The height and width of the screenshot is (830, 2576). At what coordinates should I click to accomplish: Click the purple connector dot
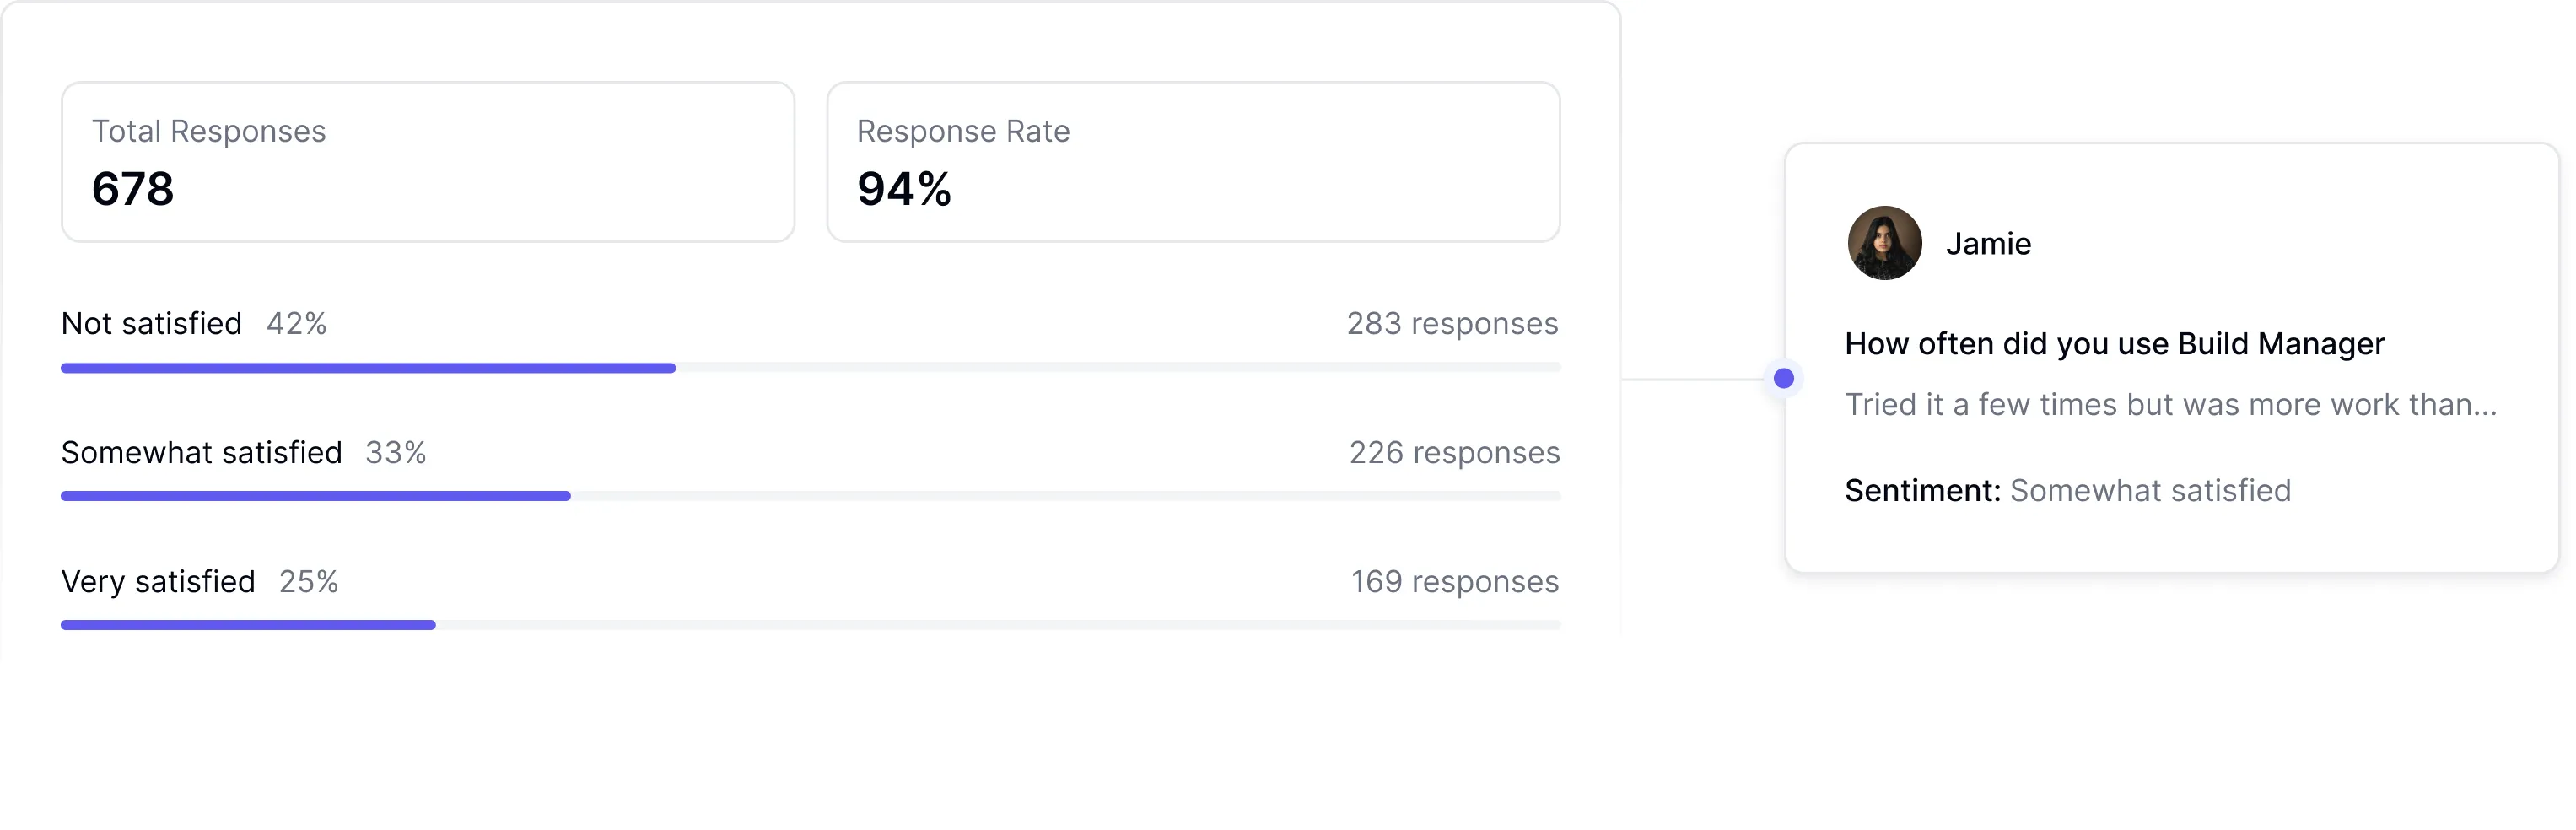pos(1783,378)
